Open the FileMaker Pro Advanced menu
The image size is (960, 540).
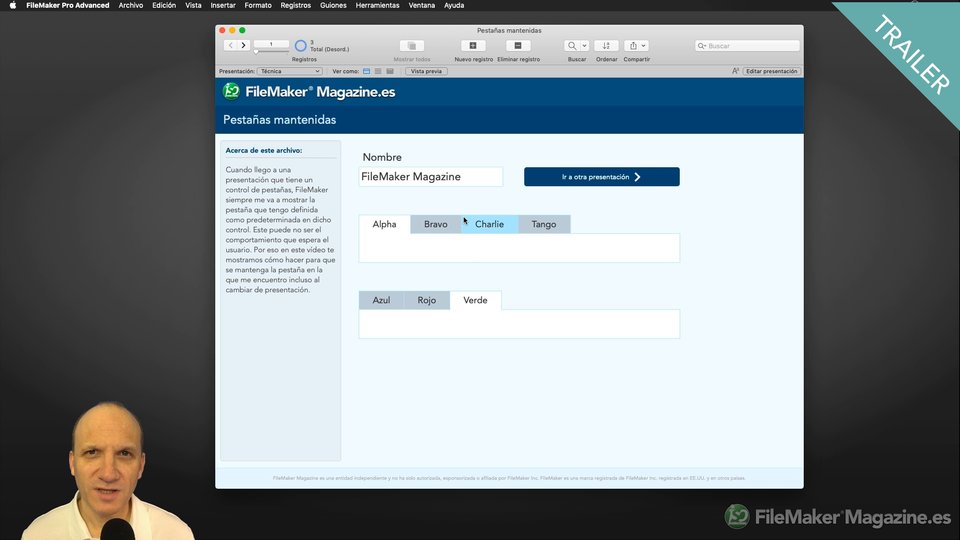click(67, 6)
